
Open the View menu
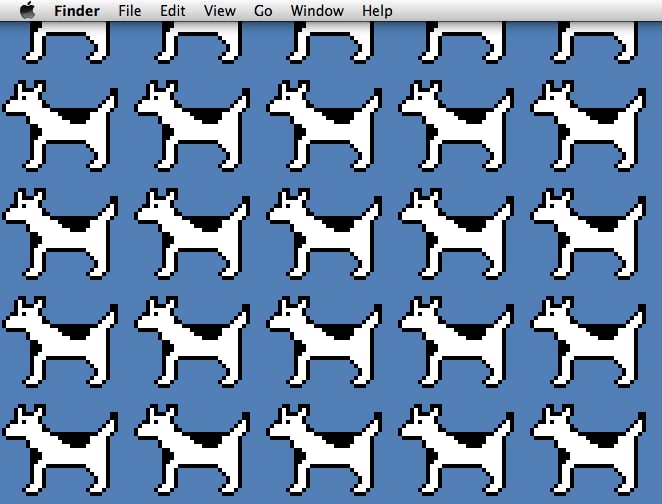click(x=220, y=11)
